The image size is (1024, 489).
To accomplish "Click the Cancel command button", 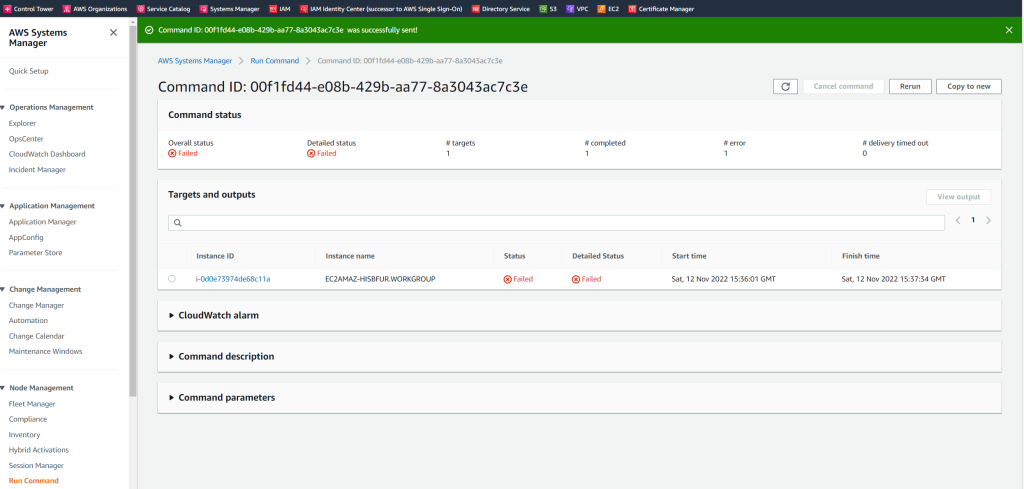I will [x=843, y=86].
